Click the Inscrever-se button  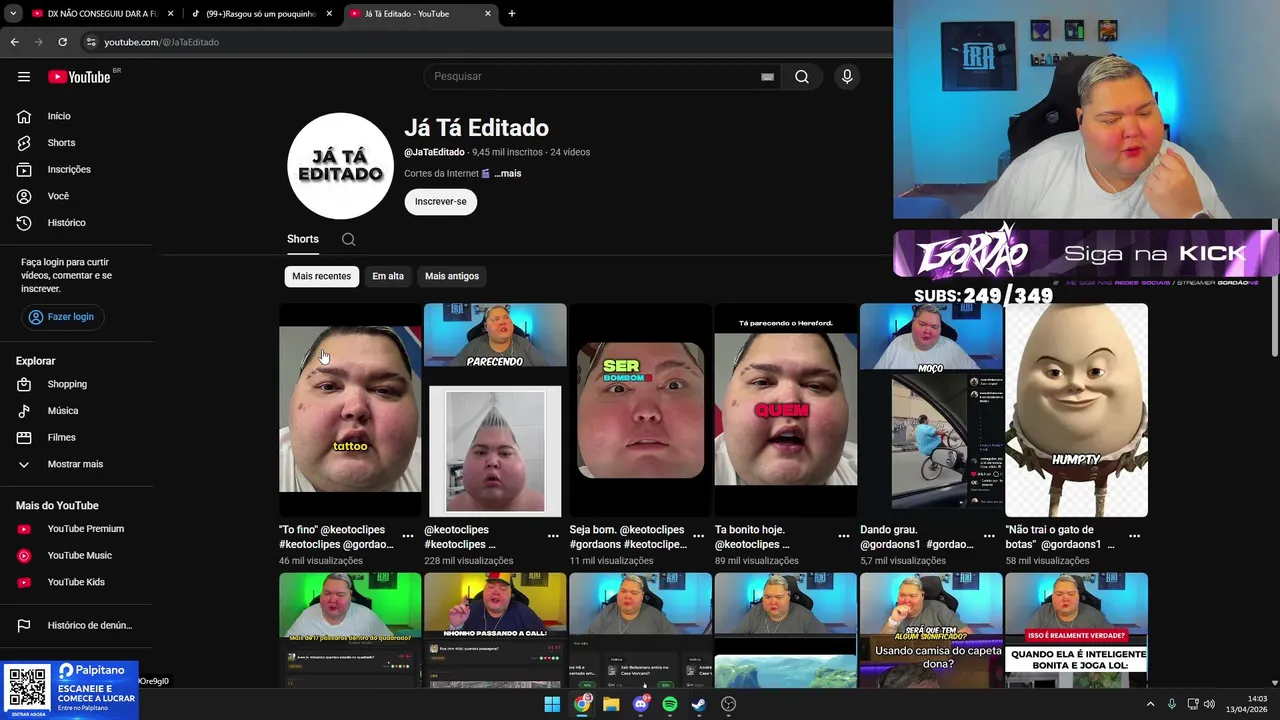point(441,202)
